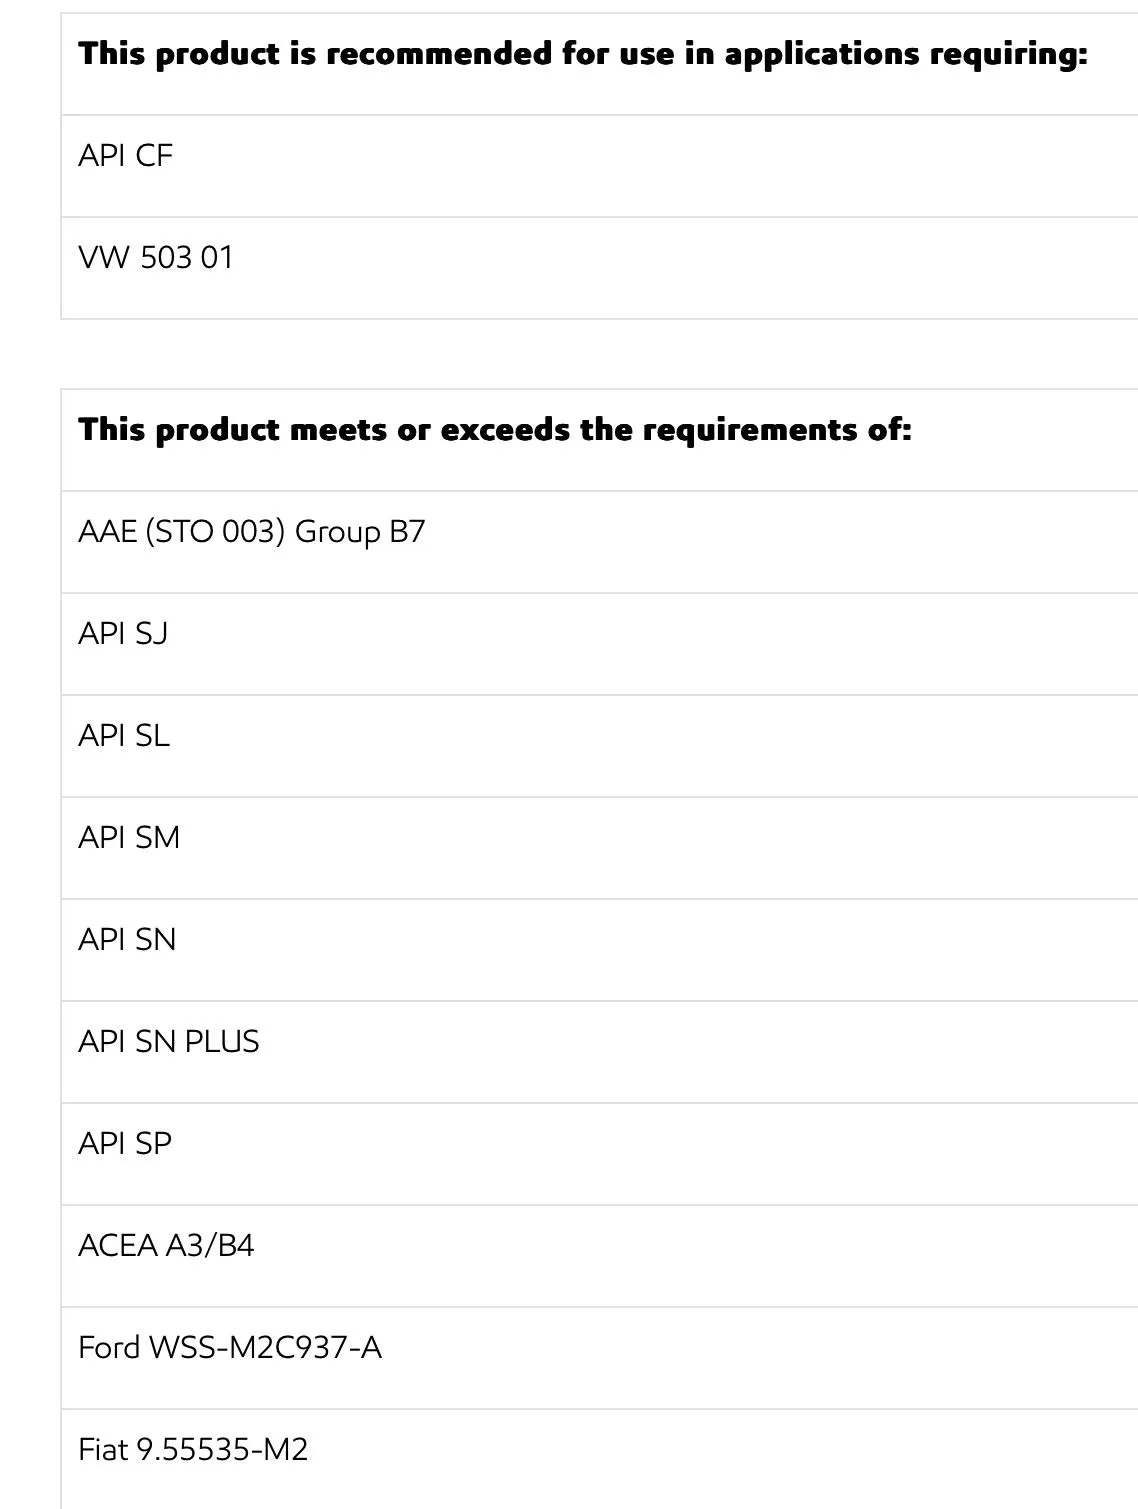Select the VW 503 01 entry
Image resolution: width=1138 pixels, height=1509 pixels.
156,258
